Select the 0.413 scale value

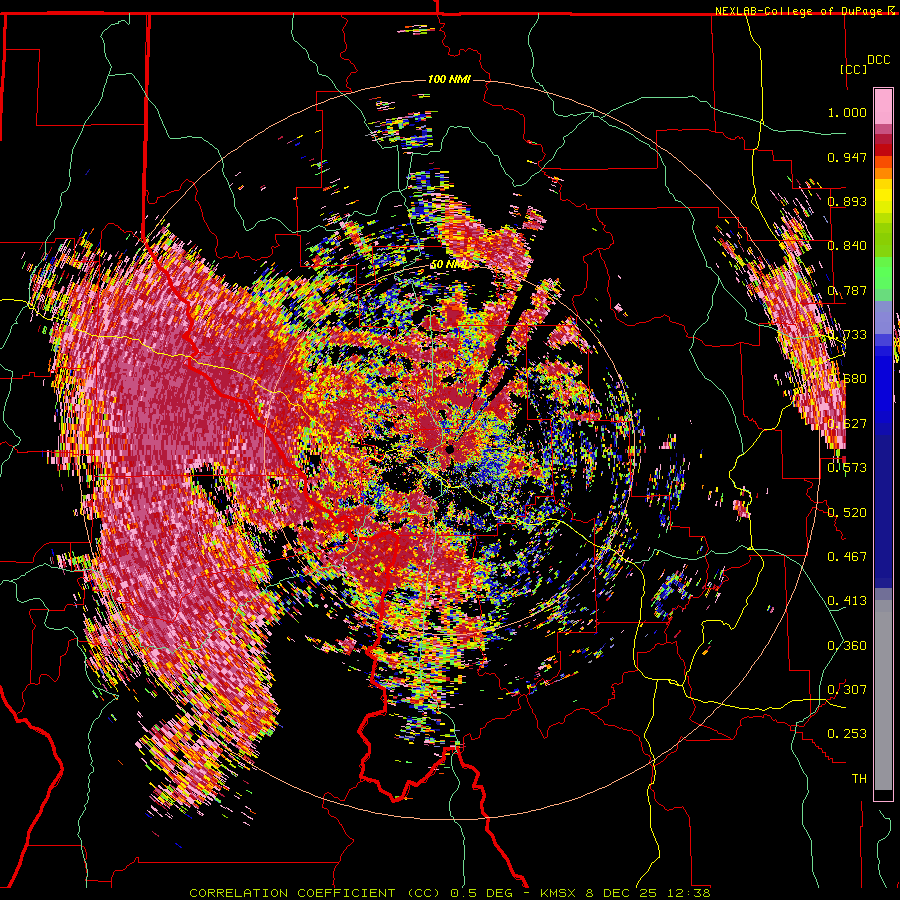point(847,601)
